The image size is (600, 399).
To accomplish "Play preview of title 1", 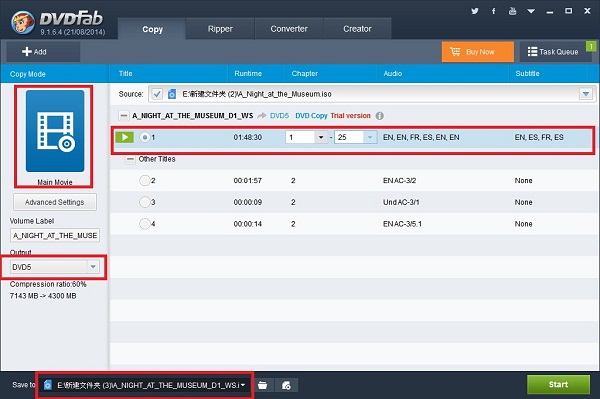I will (x=125, y=137).
